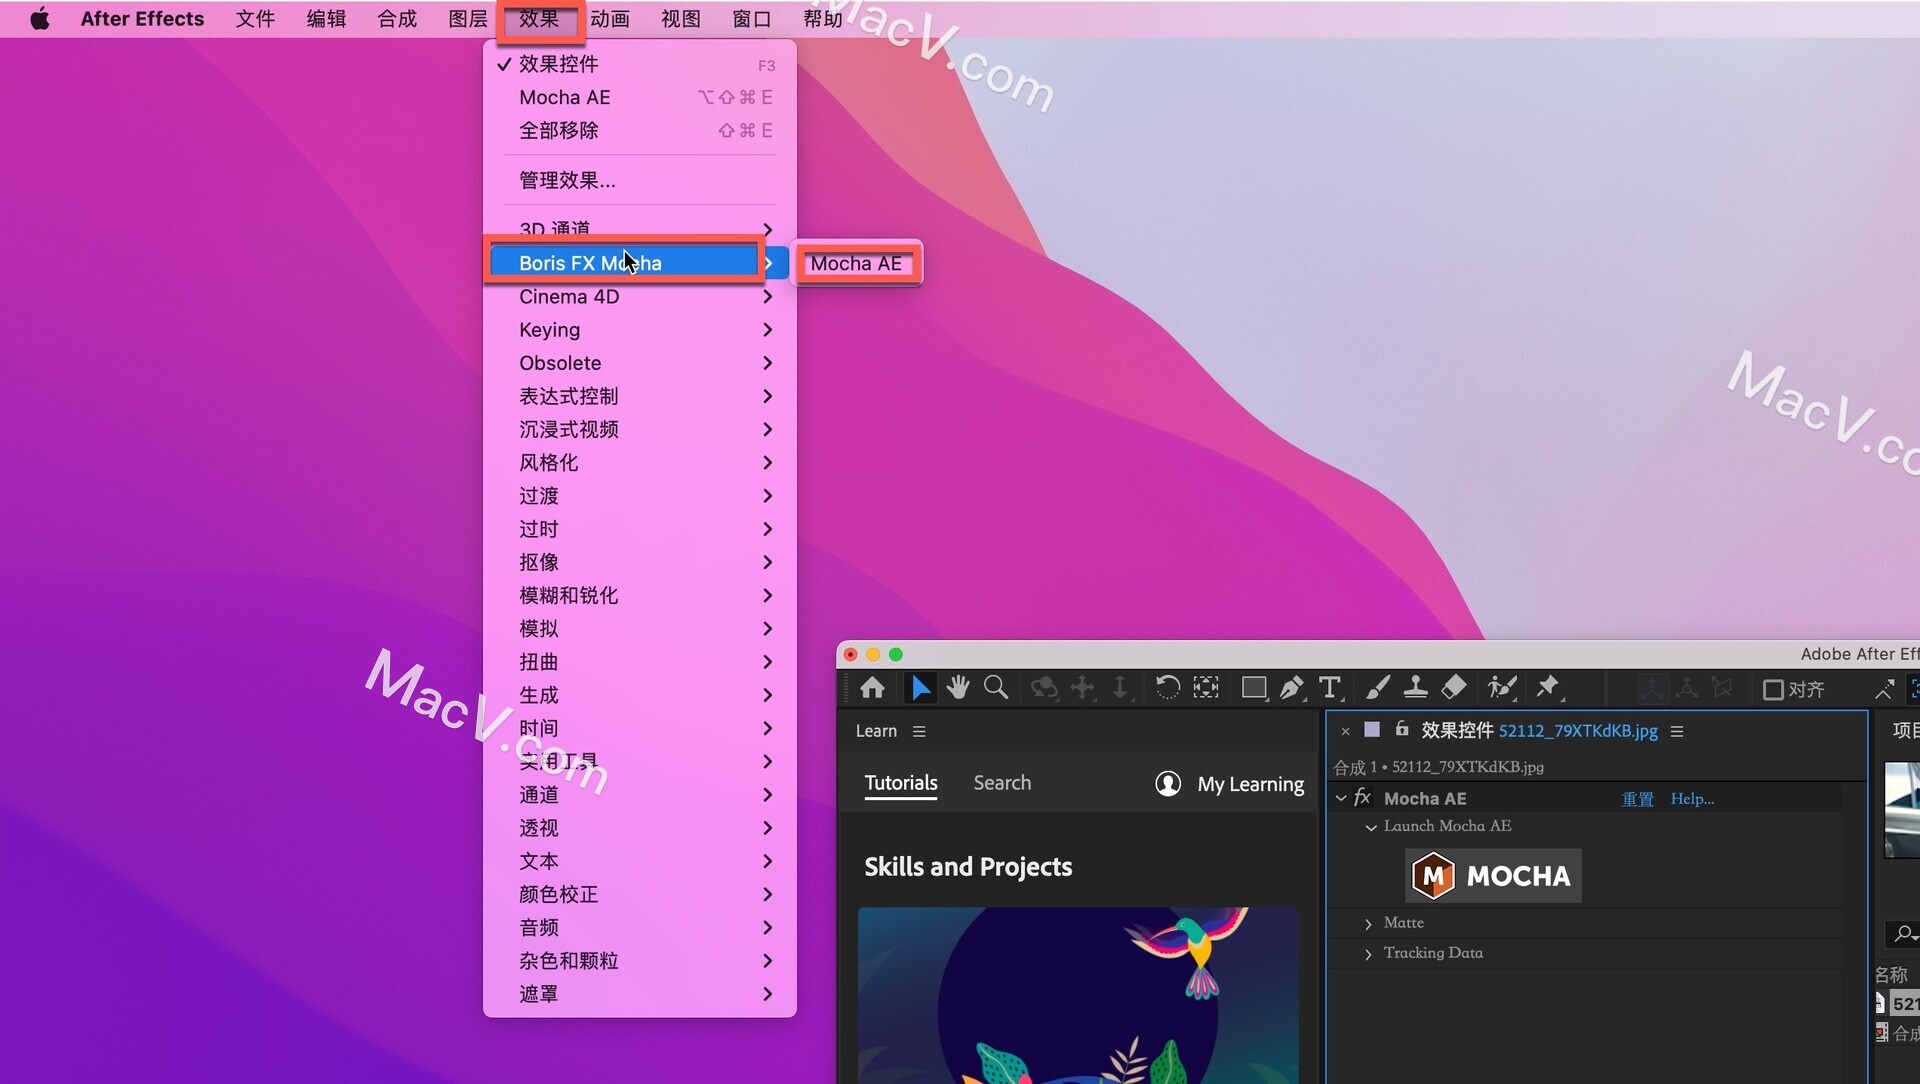Select the Puppet Pin tool
The image size is (1920, 1084).
point(1548,688)
